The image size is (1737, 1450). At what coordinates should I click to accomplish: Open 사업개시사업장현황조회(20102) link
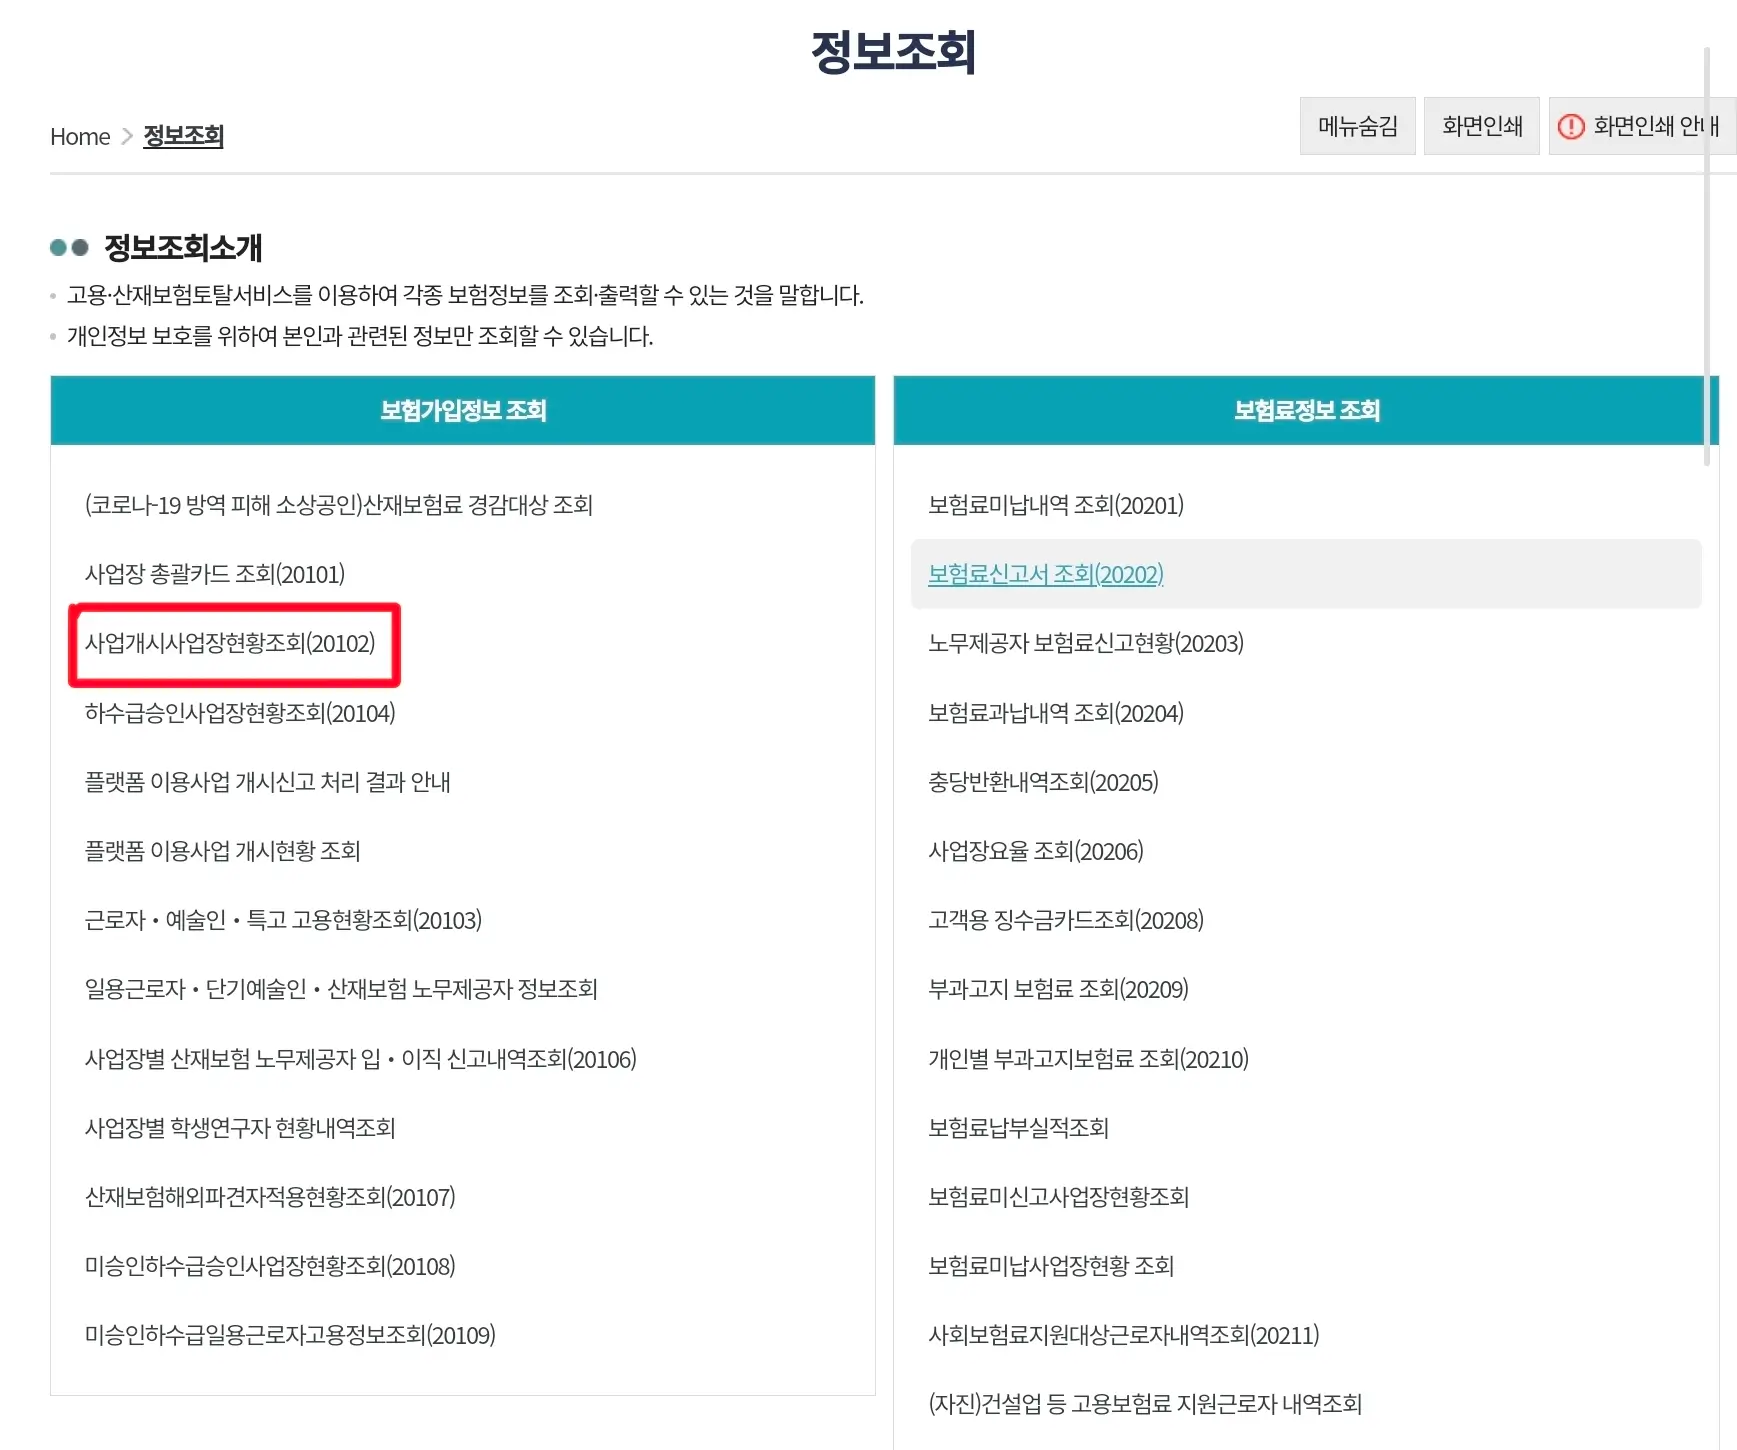pos(230,643)
